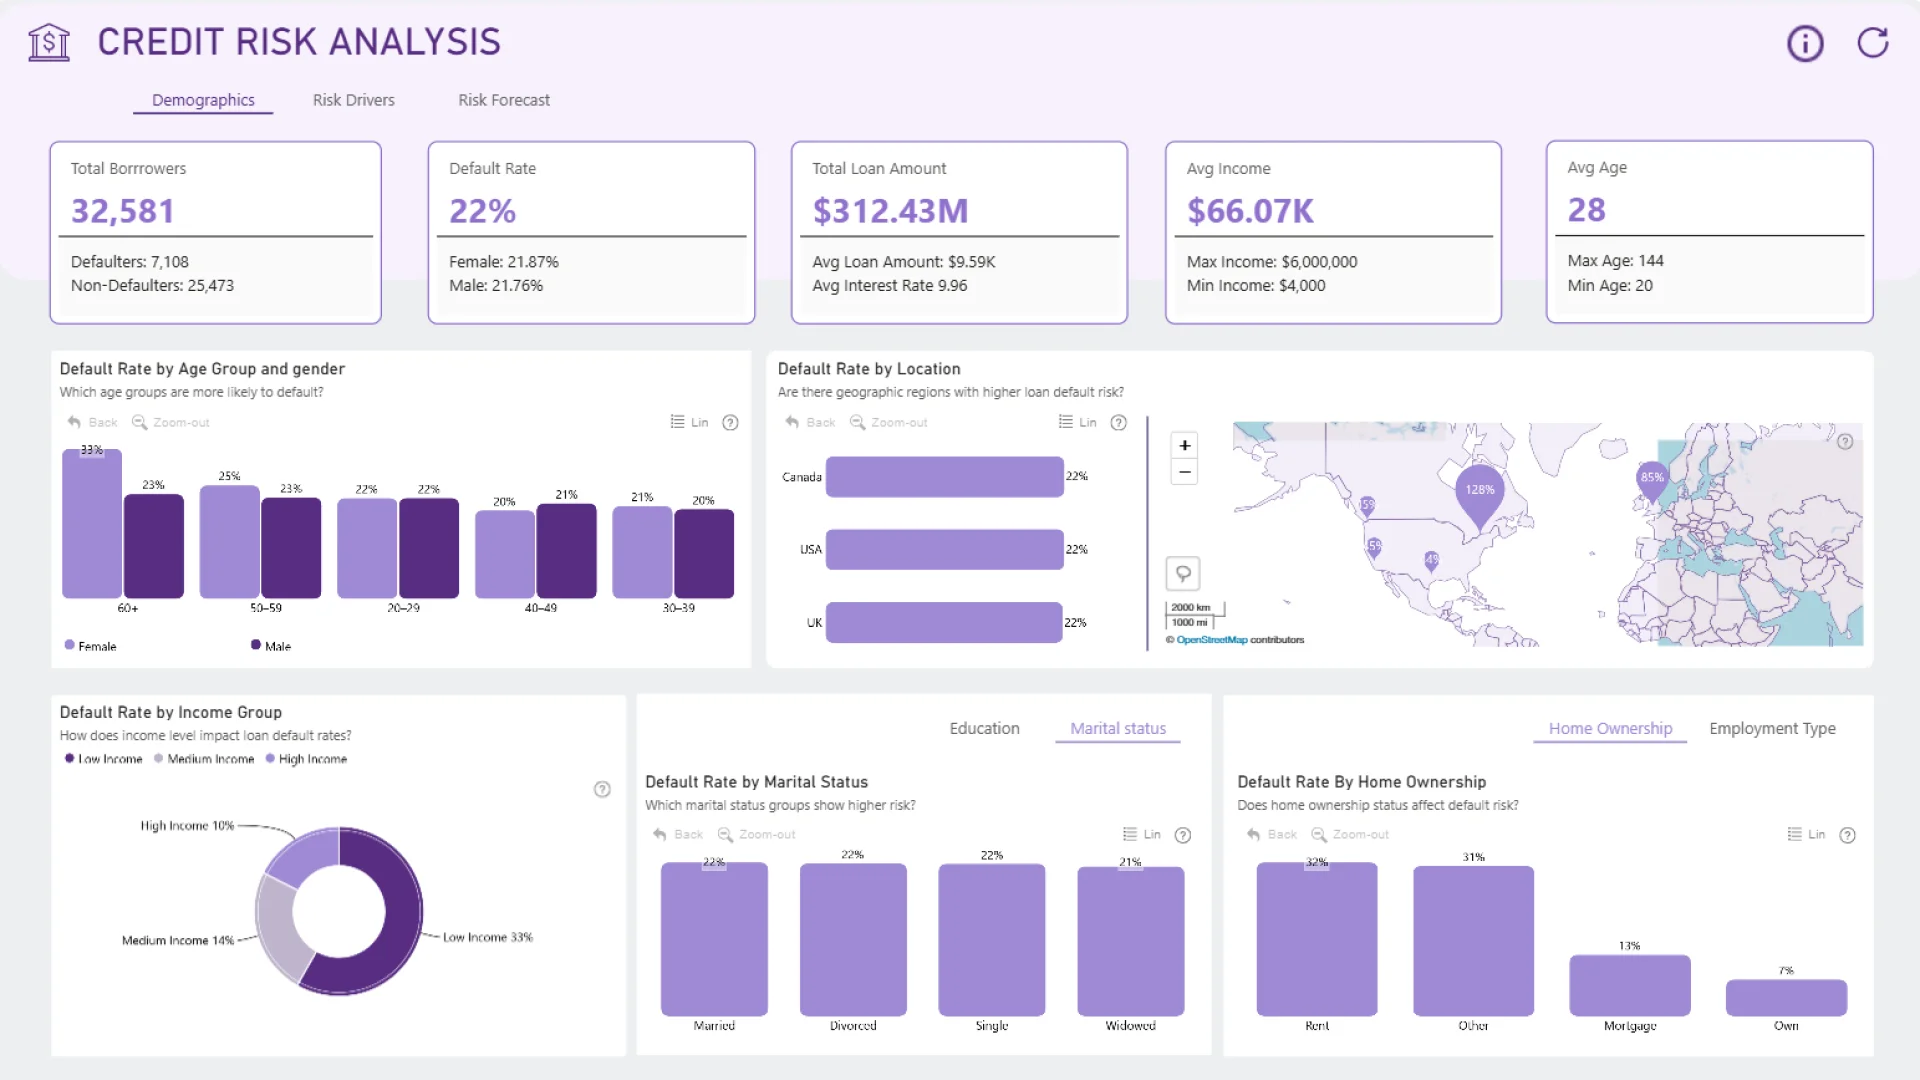Image resolution: width=1920 pixels, height=1080 pixels.
Task: Toggle Female legend in age chart
Action: click(x=90, y=646)
